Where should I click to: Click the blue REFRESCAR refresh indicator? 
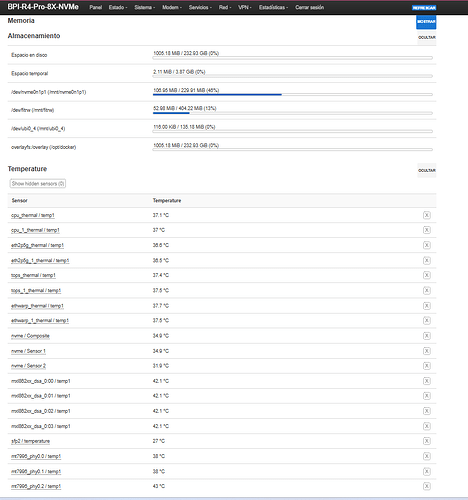(x=424, y=8)
